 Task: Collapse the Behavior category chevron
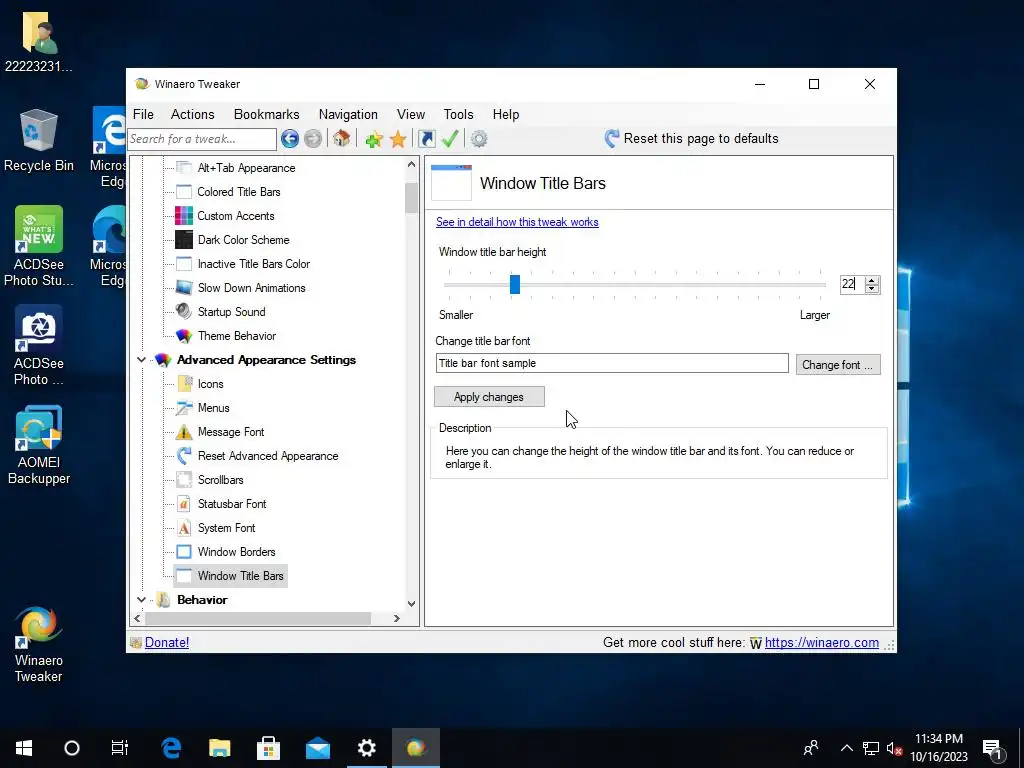coord(141,600)
